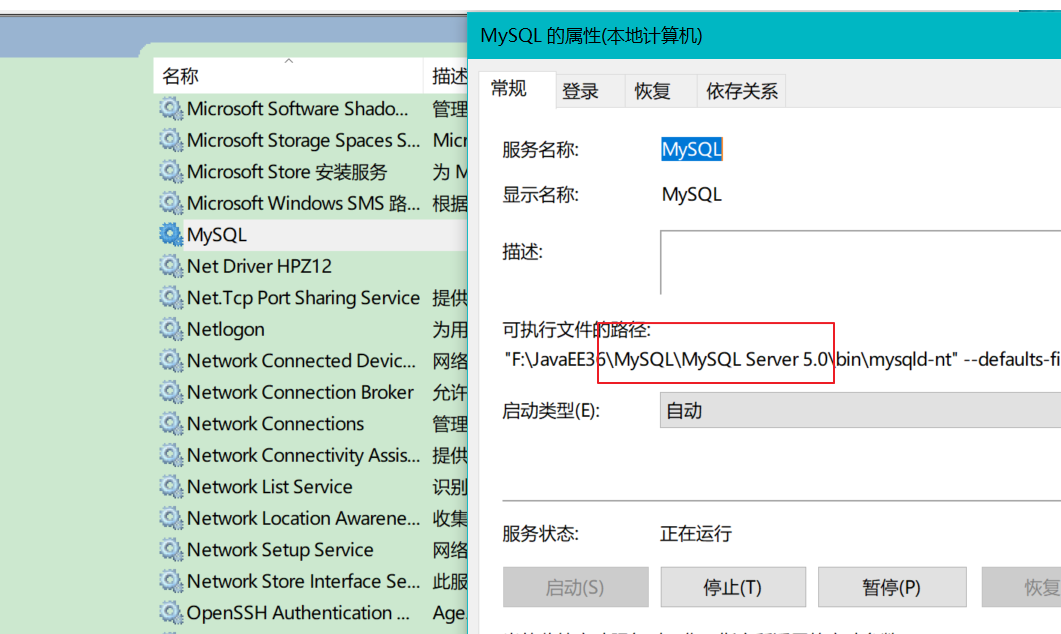1061x634 pixels.
Task: Switch to the 常规 tab
Action: tap(517, 89)
